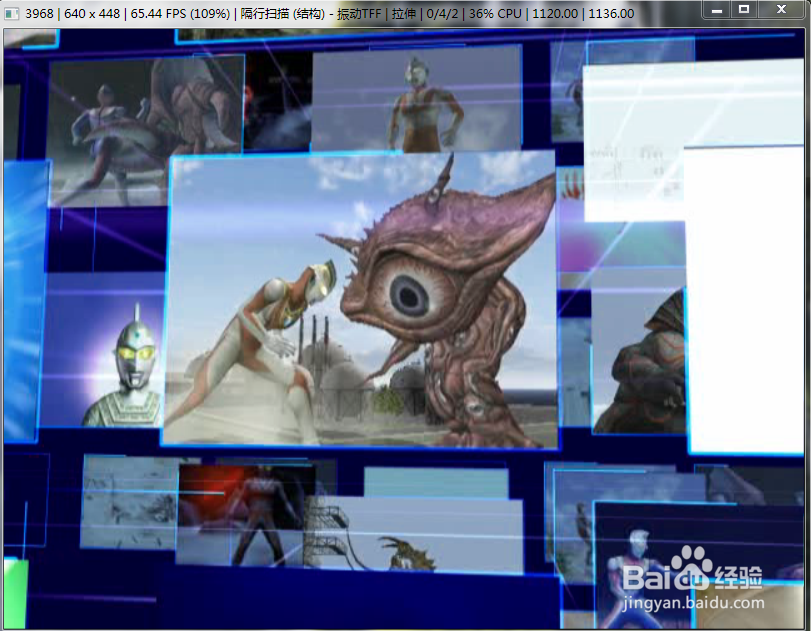Click the emulator window icon in title bar
Screen dimensions: 811x631
(x=11, y=13)
